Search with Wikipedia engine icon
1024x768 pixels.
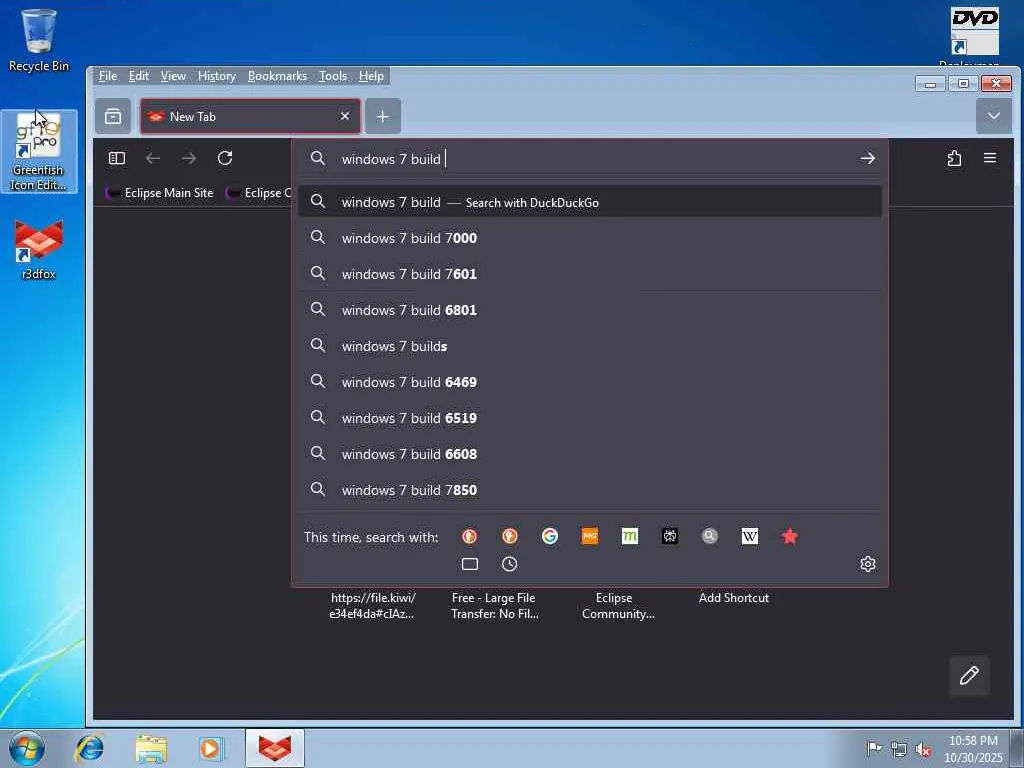pos(750,536)
